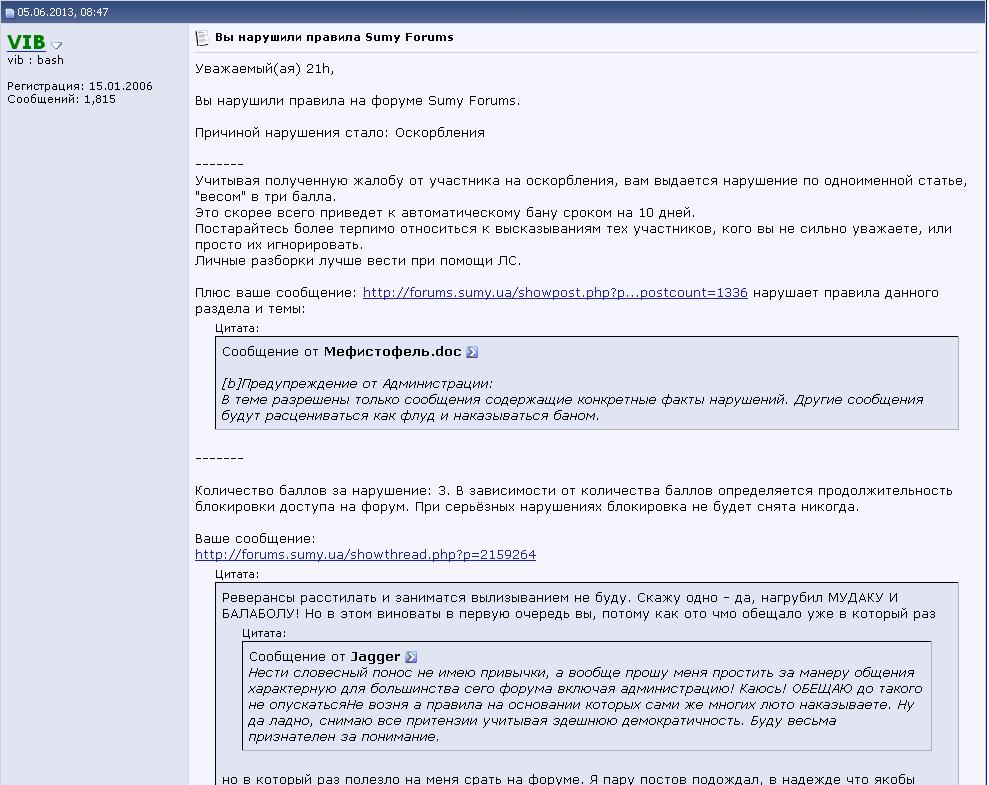The height and width of the screenshot is (785, 989).
Task: Click the 'vib : bash' user title text
Action: pos(36,60)
